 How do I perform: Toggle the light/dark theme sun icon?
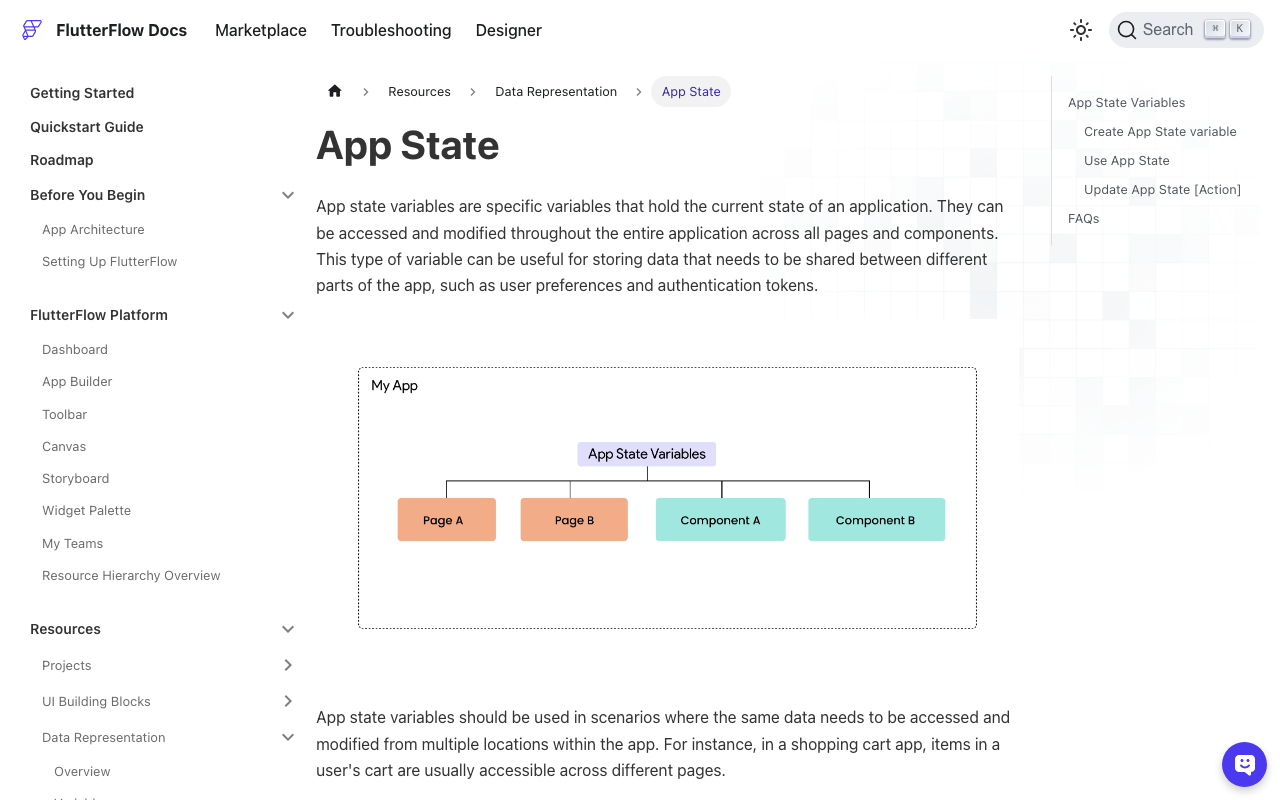[1081, 30]
